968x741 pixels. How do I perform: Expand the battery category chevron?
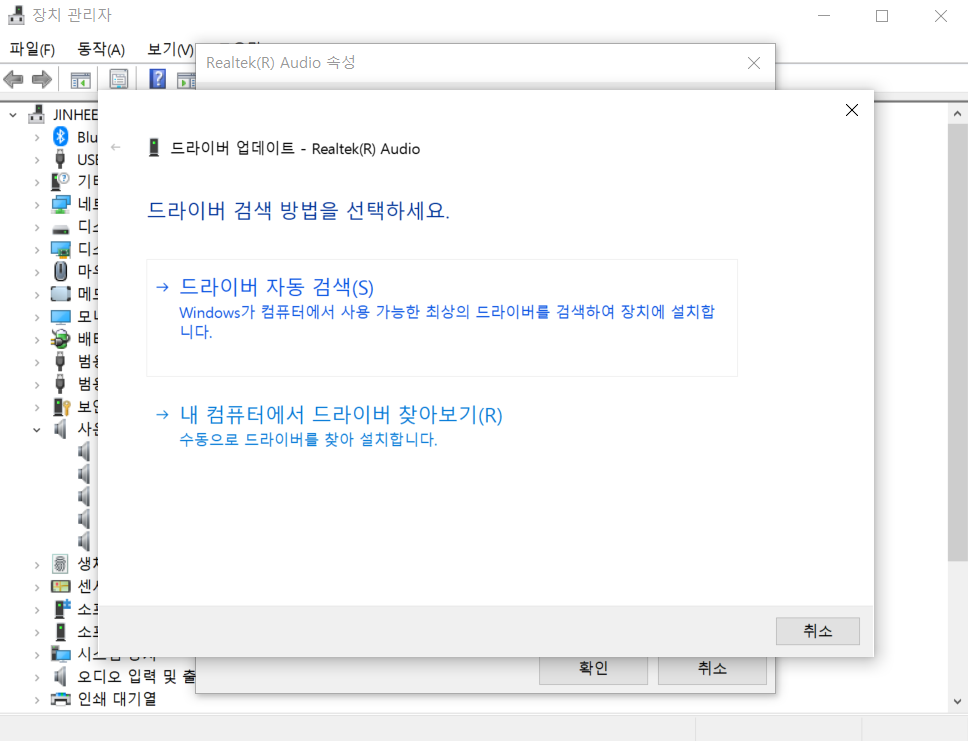point(37,339)
